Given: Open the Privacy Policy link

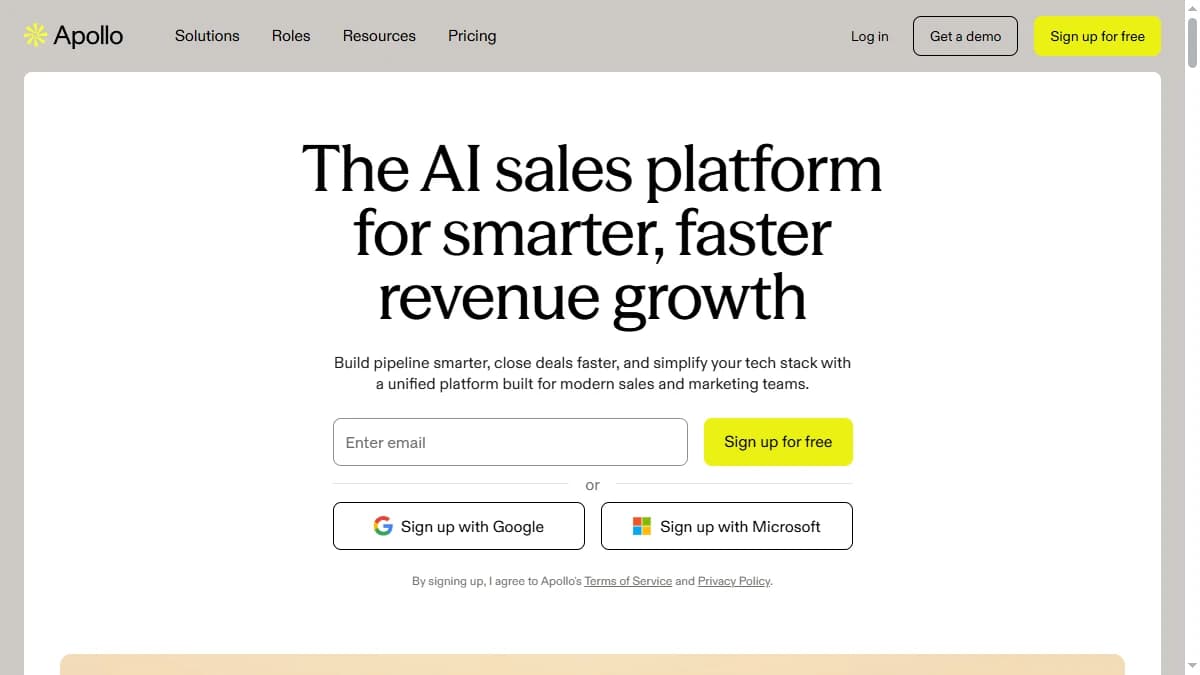Looking at the screenshot, I should (x=734, y=581).
